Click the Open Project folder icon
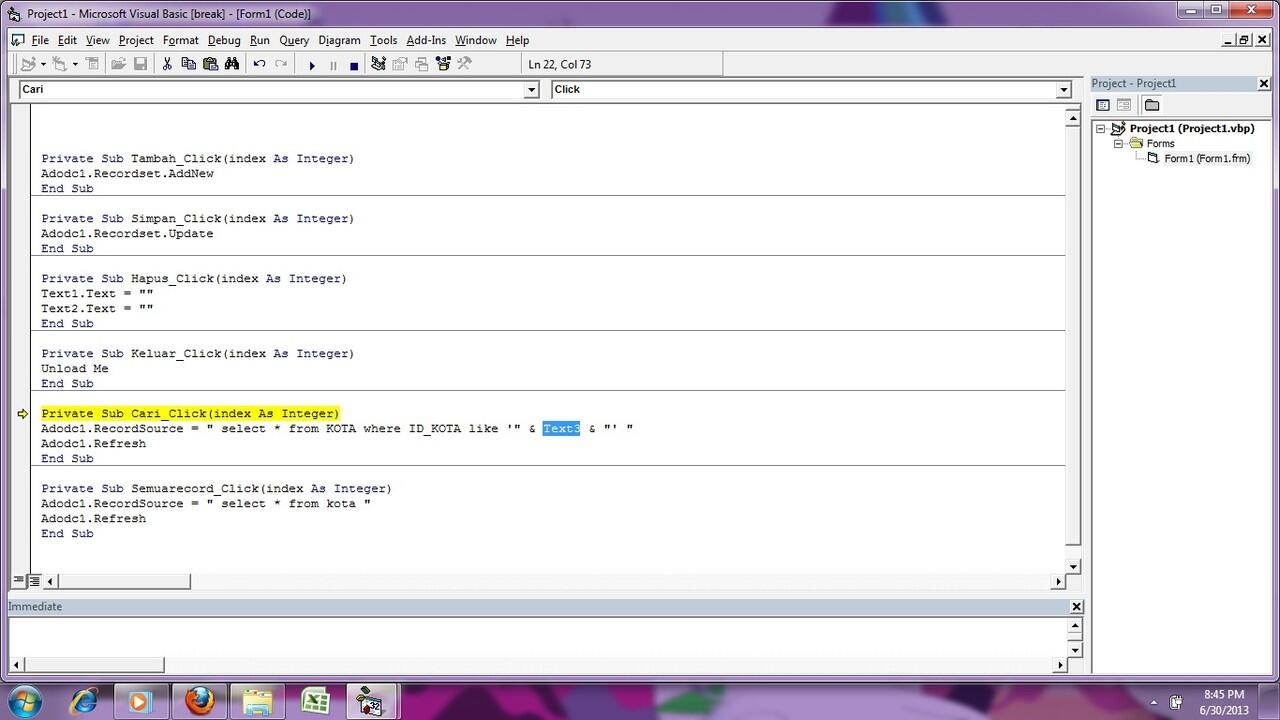Image resolution: width=1280 pixels, height=720 pixels. [x=118, y=64]
